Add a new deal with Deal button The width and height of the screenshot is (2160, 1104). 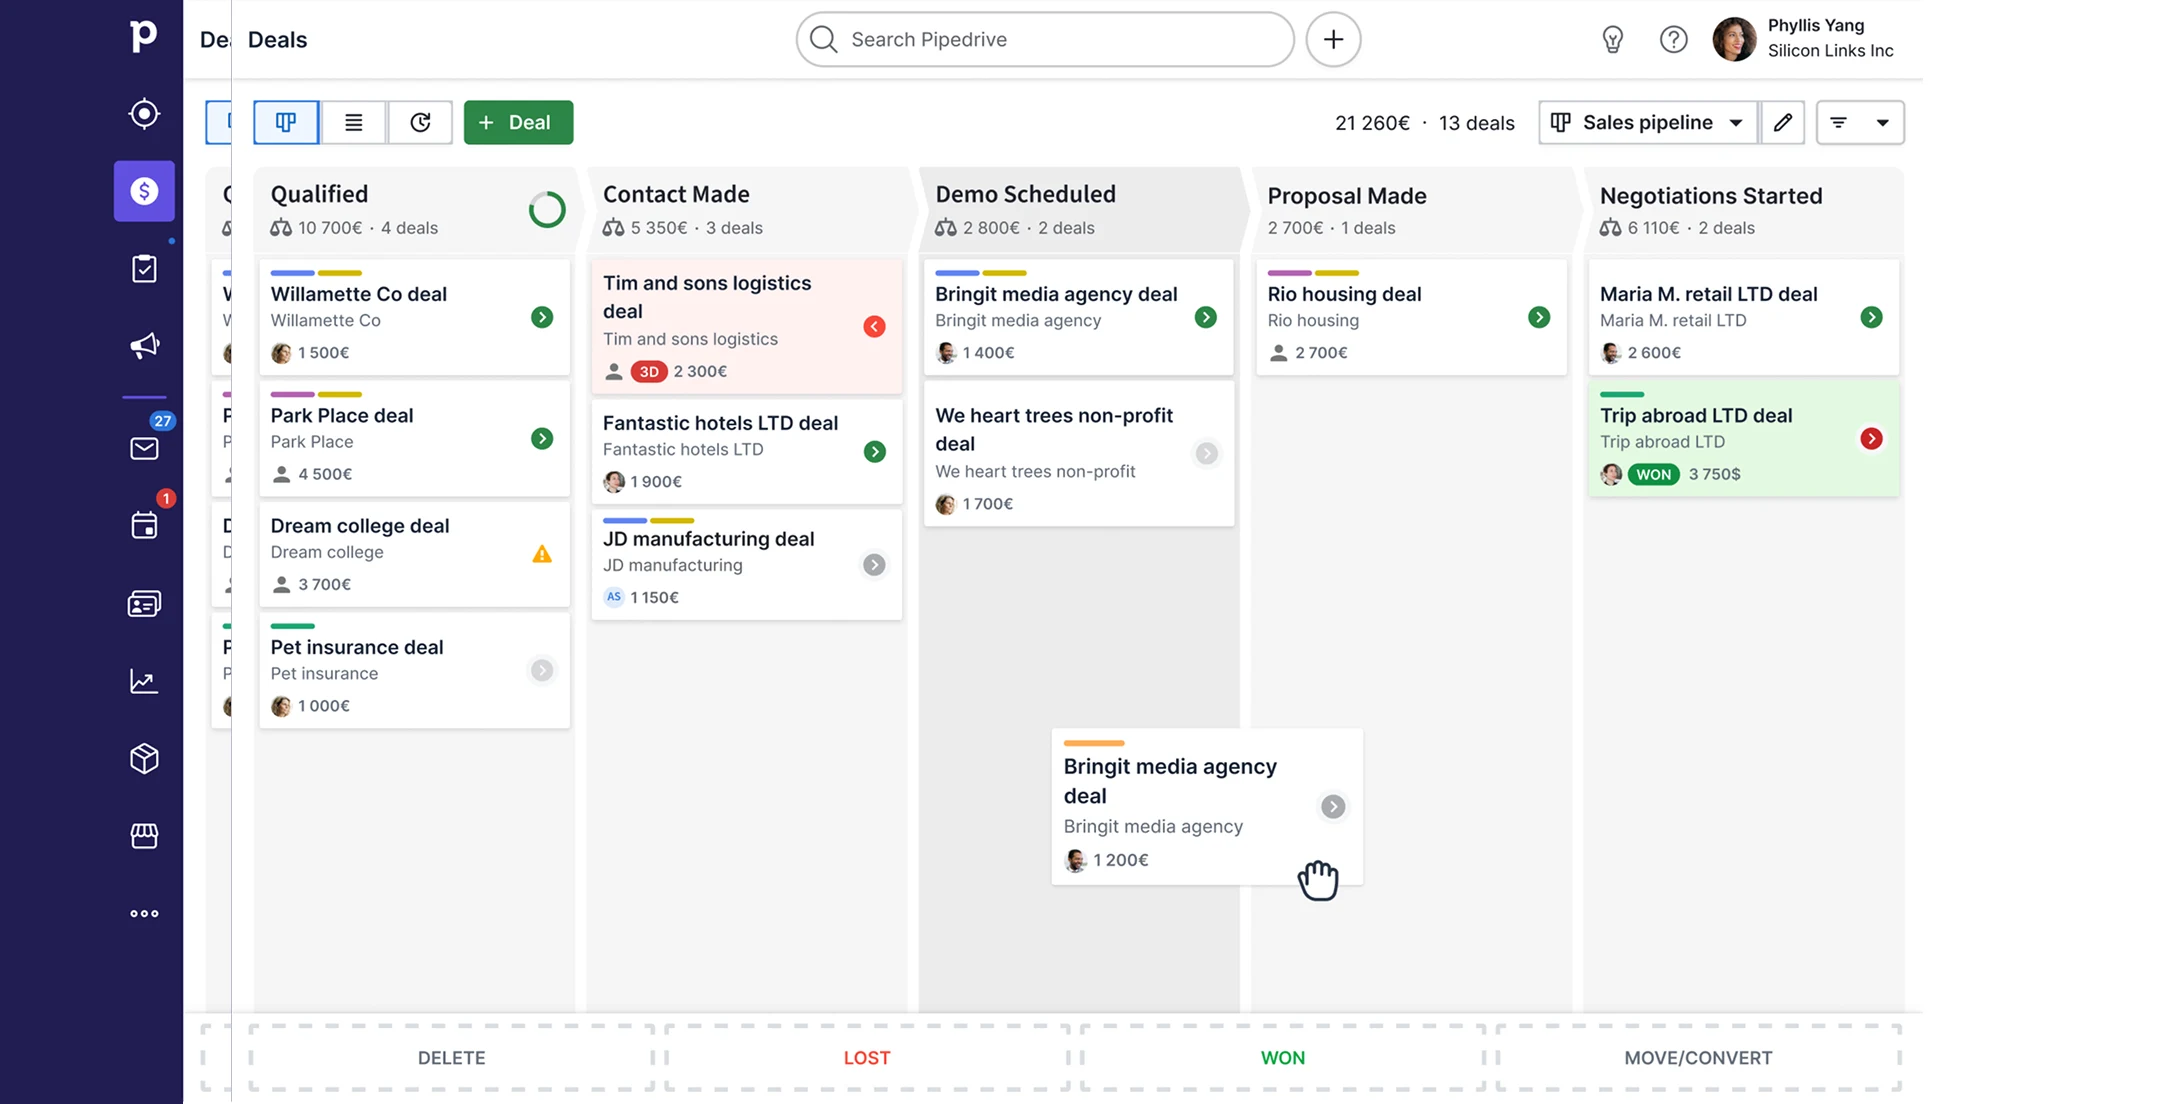click(x=518, y=122)
